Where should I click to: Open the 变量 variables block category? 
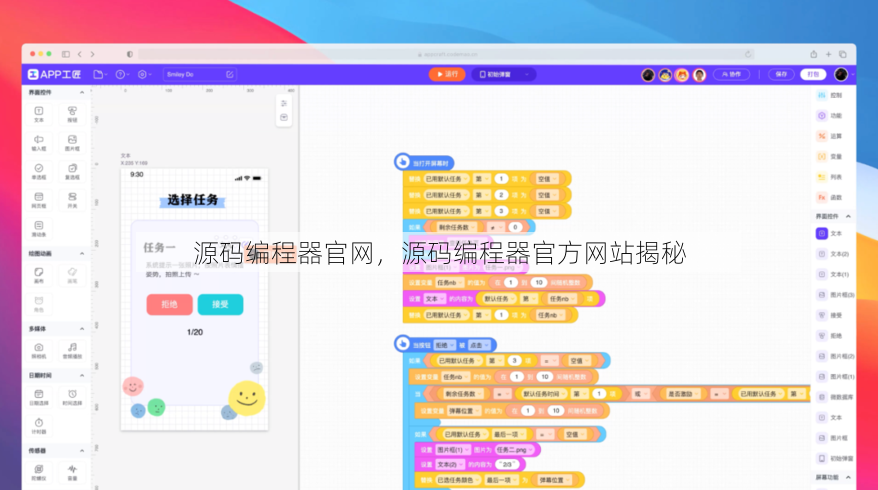(830, 156)
